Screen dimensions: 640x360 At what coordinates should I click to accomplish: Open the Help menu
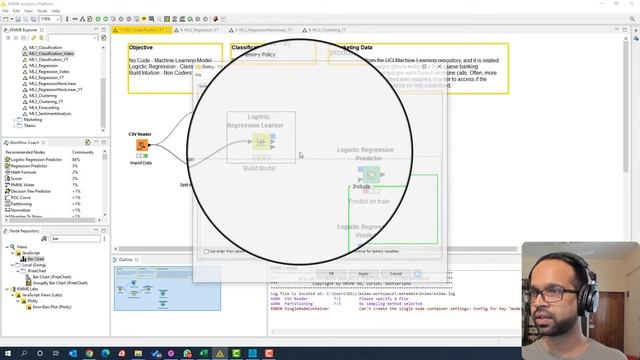point(56,11)
